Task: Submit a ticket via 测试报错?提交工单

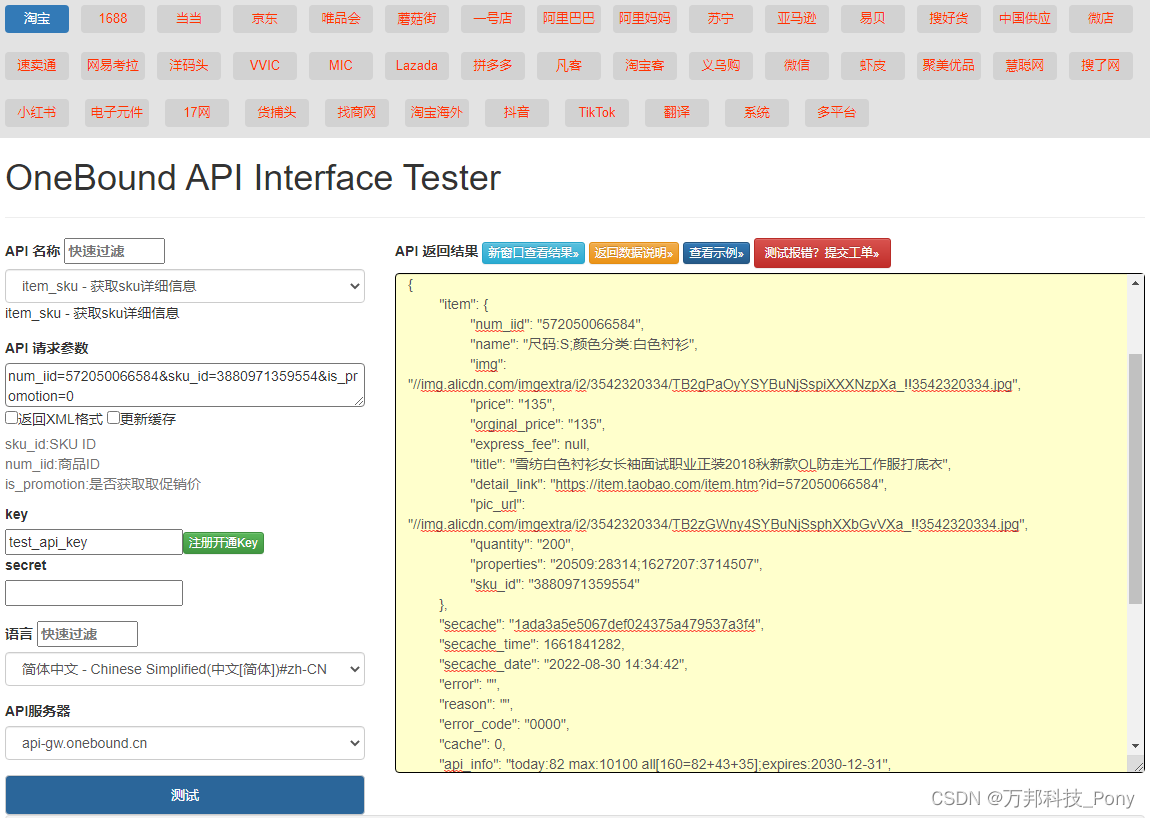Action: (x=822, y=253)
